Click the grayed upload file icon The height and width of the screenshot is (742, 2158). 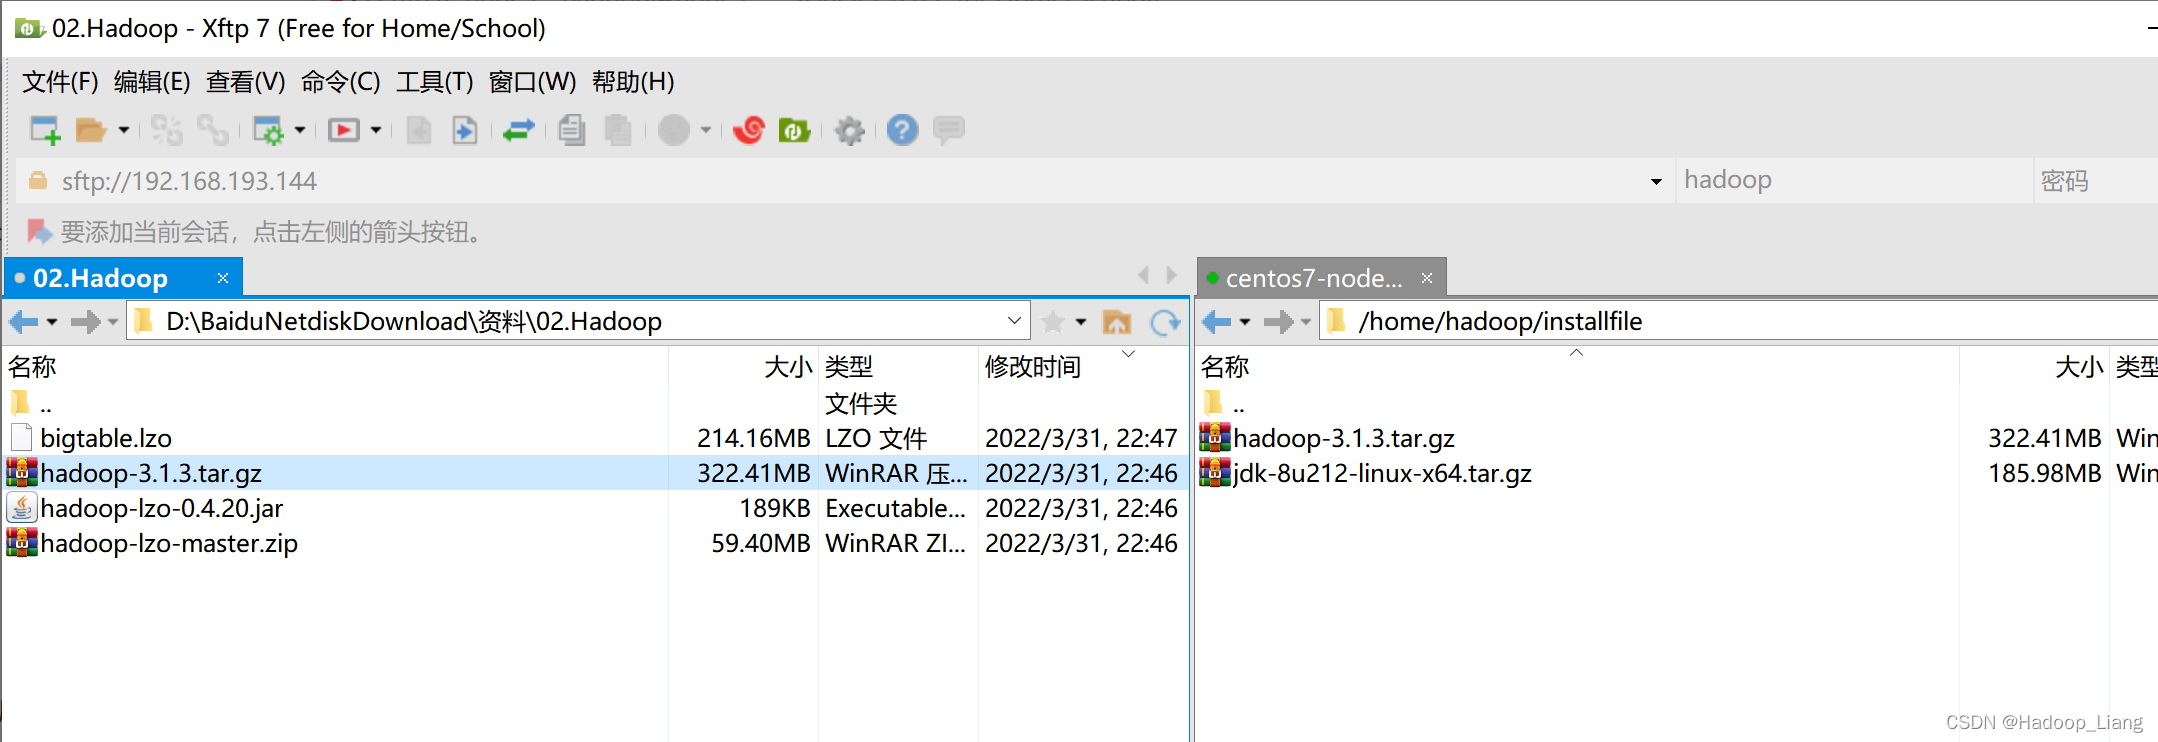click(x=419, y=130)
